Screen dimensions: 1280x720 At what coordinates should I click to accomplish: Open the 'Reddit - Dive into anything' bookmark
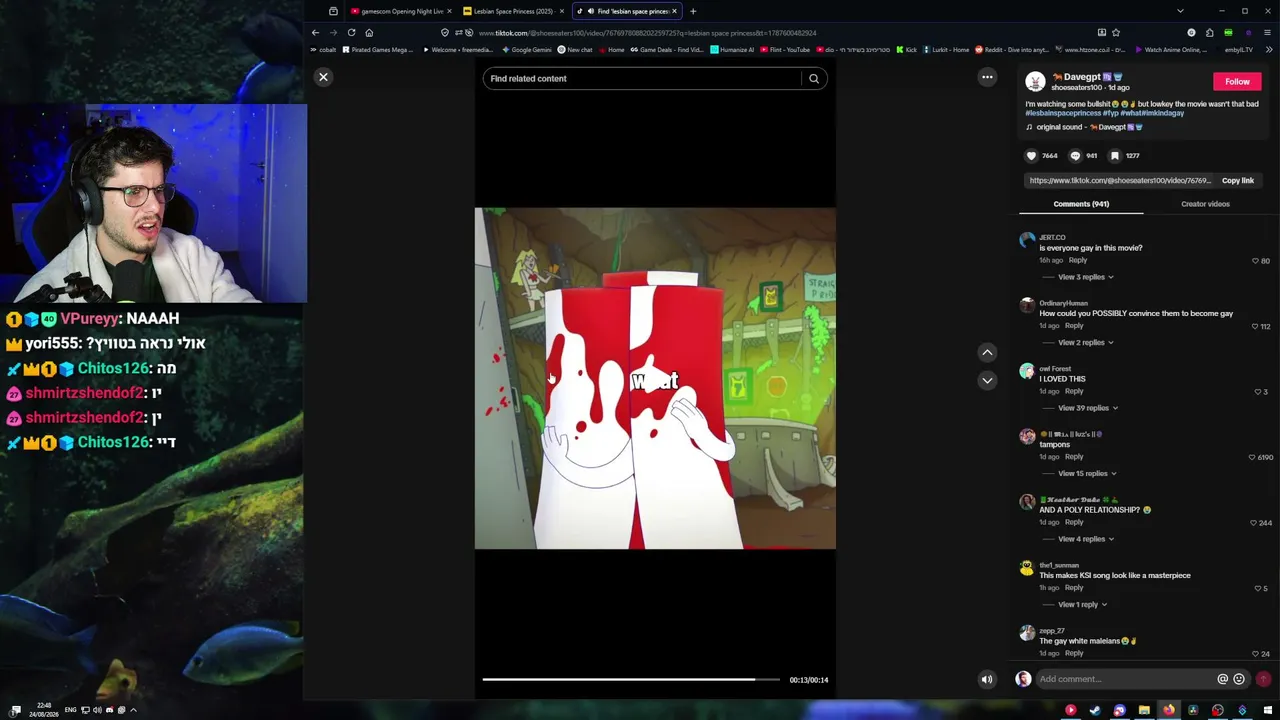1012,50
